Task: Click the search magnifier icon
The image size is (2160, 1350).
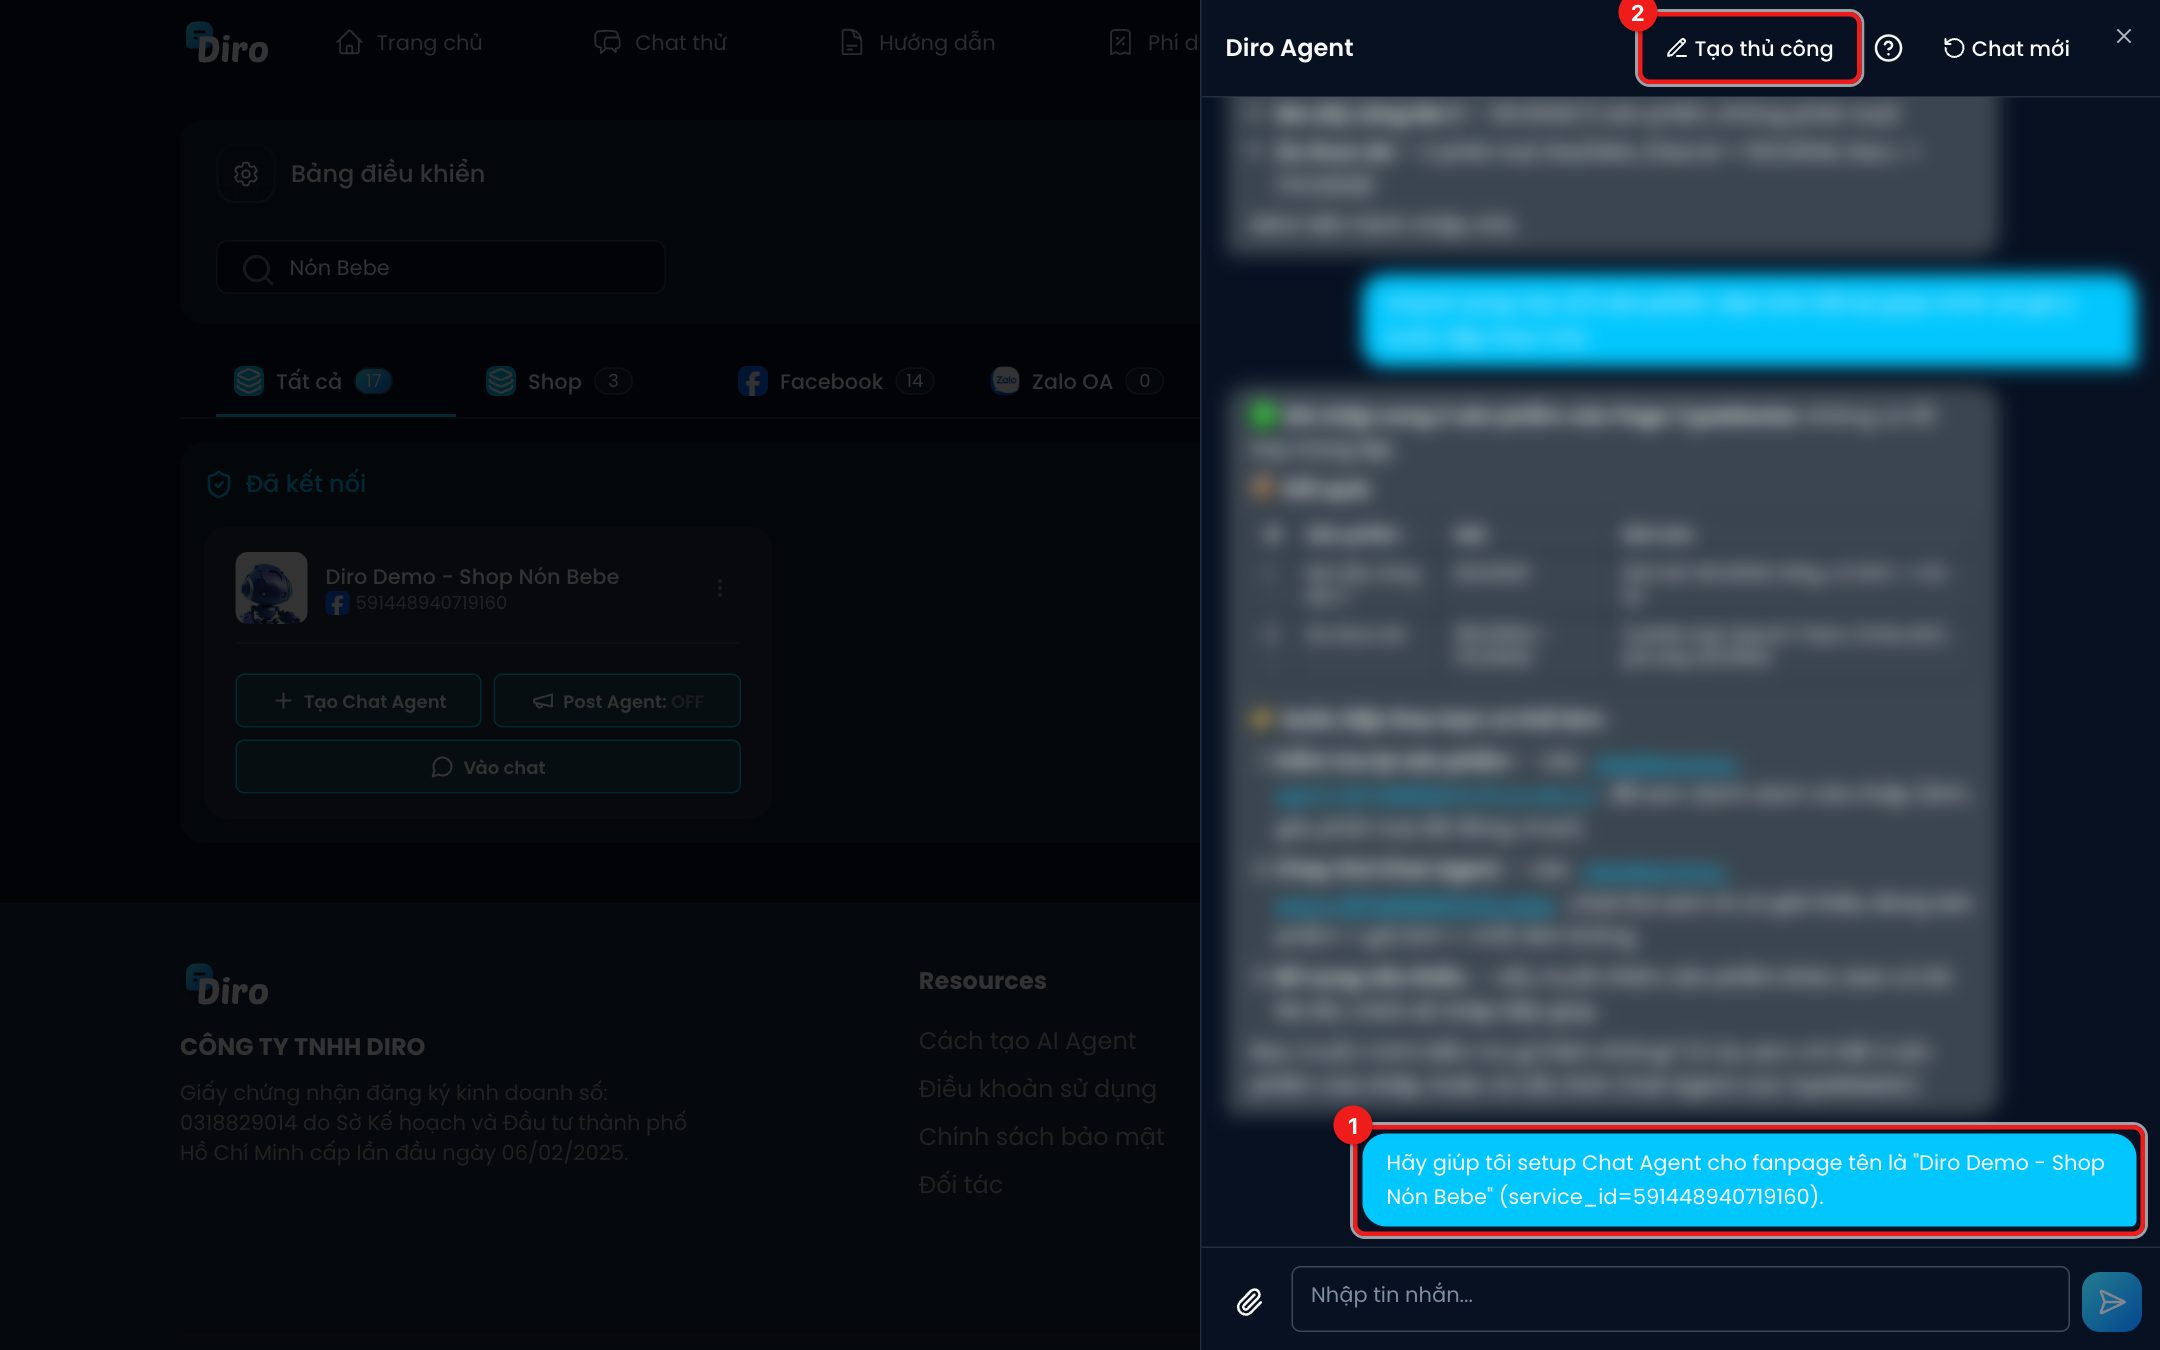Action: pos(258,268)
